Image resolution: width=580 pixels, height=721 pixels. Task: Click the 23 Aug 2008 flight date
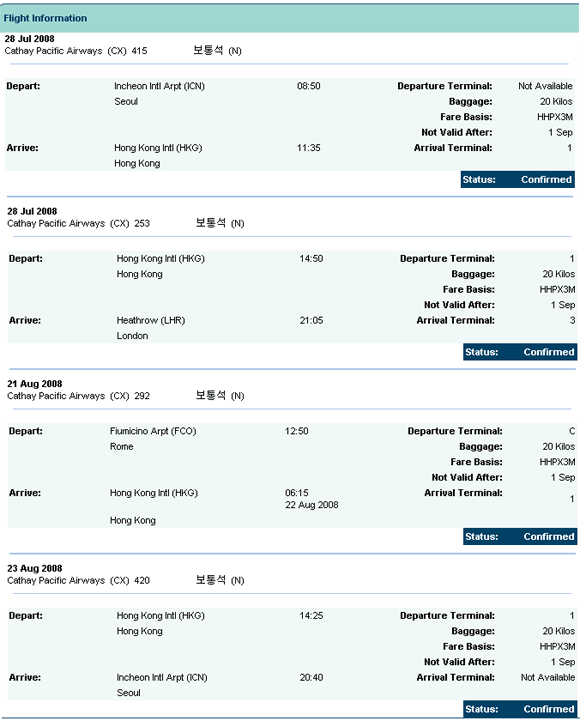point(34,569)
